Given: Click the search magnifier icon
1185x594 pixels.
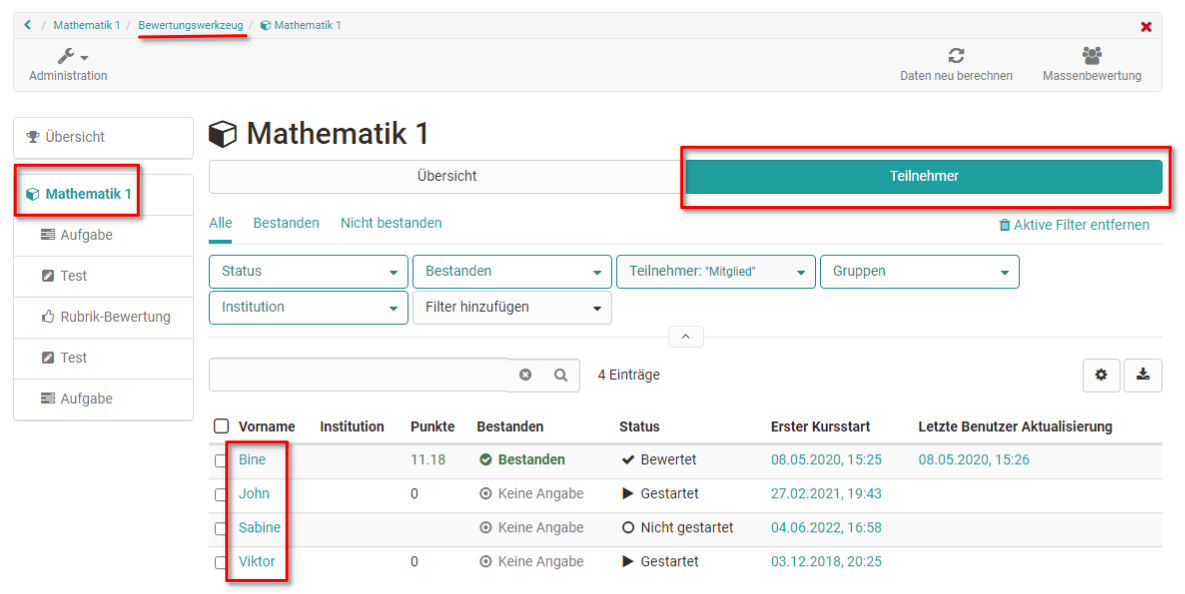Looking at the screenshot, I should tap(561, 375).
